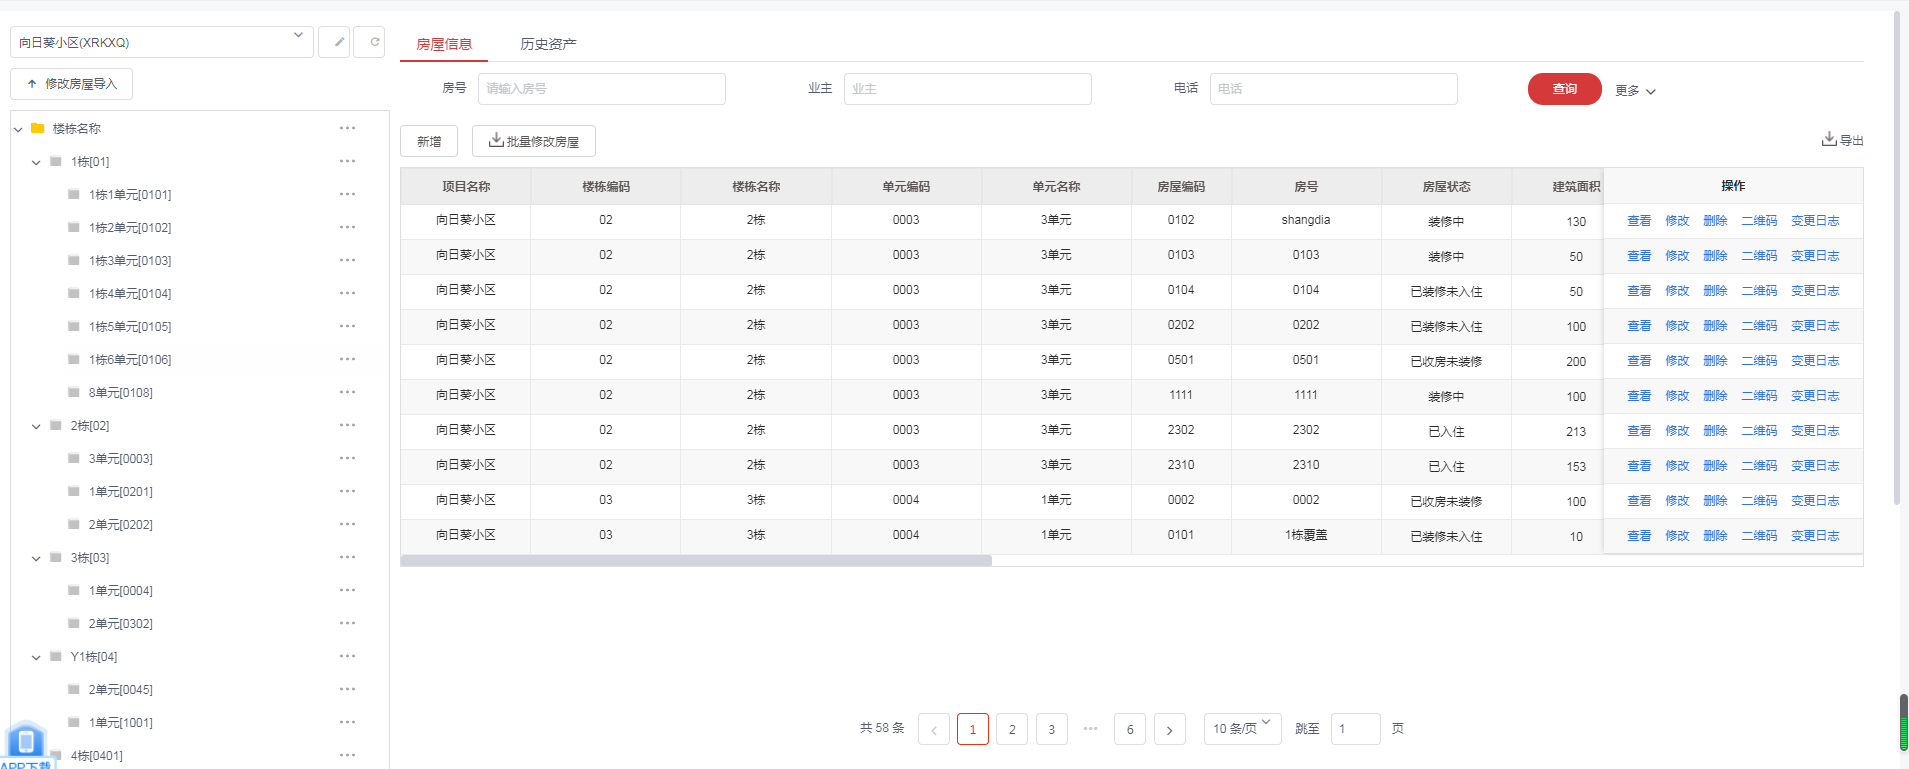
Task: Open the ellipsis menu for 1栋[01]
Action: coord(347,161)
